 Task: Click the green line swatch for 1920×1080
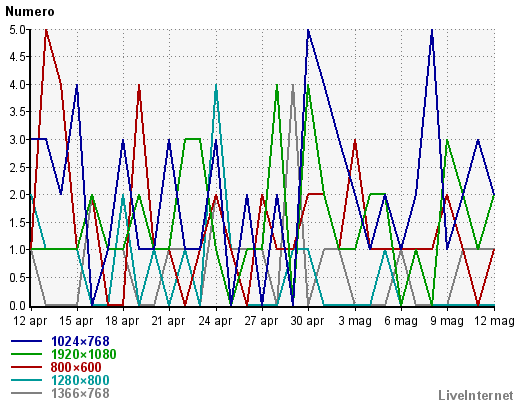click(27, 354)
